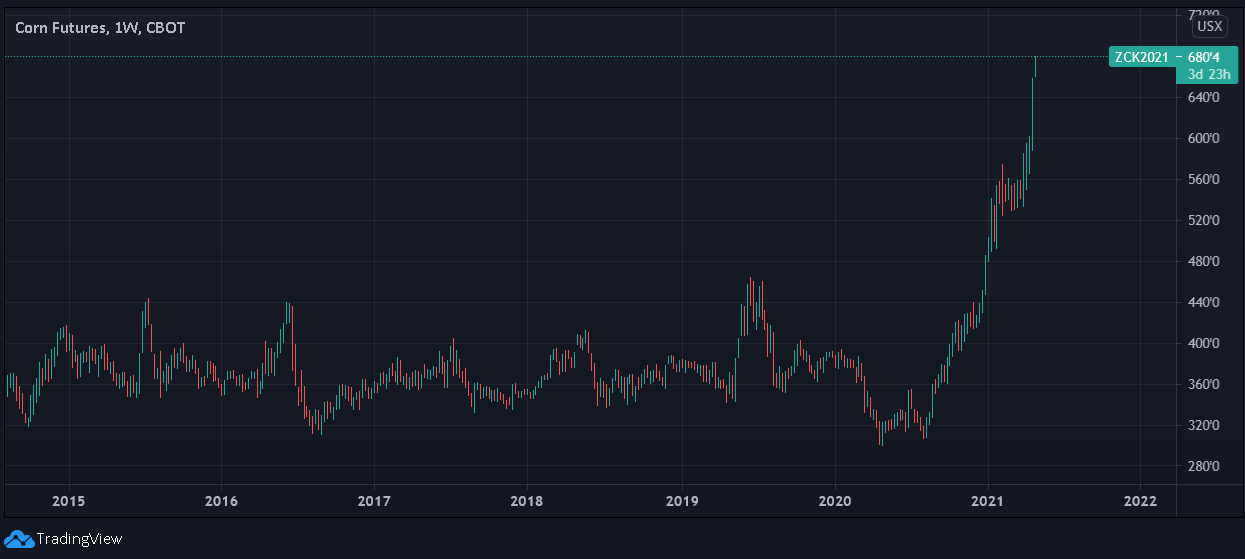Click the 480'0 price scale label
Screen dimensions: 1245x559
pyautogui.click(x=1204, y=262)
